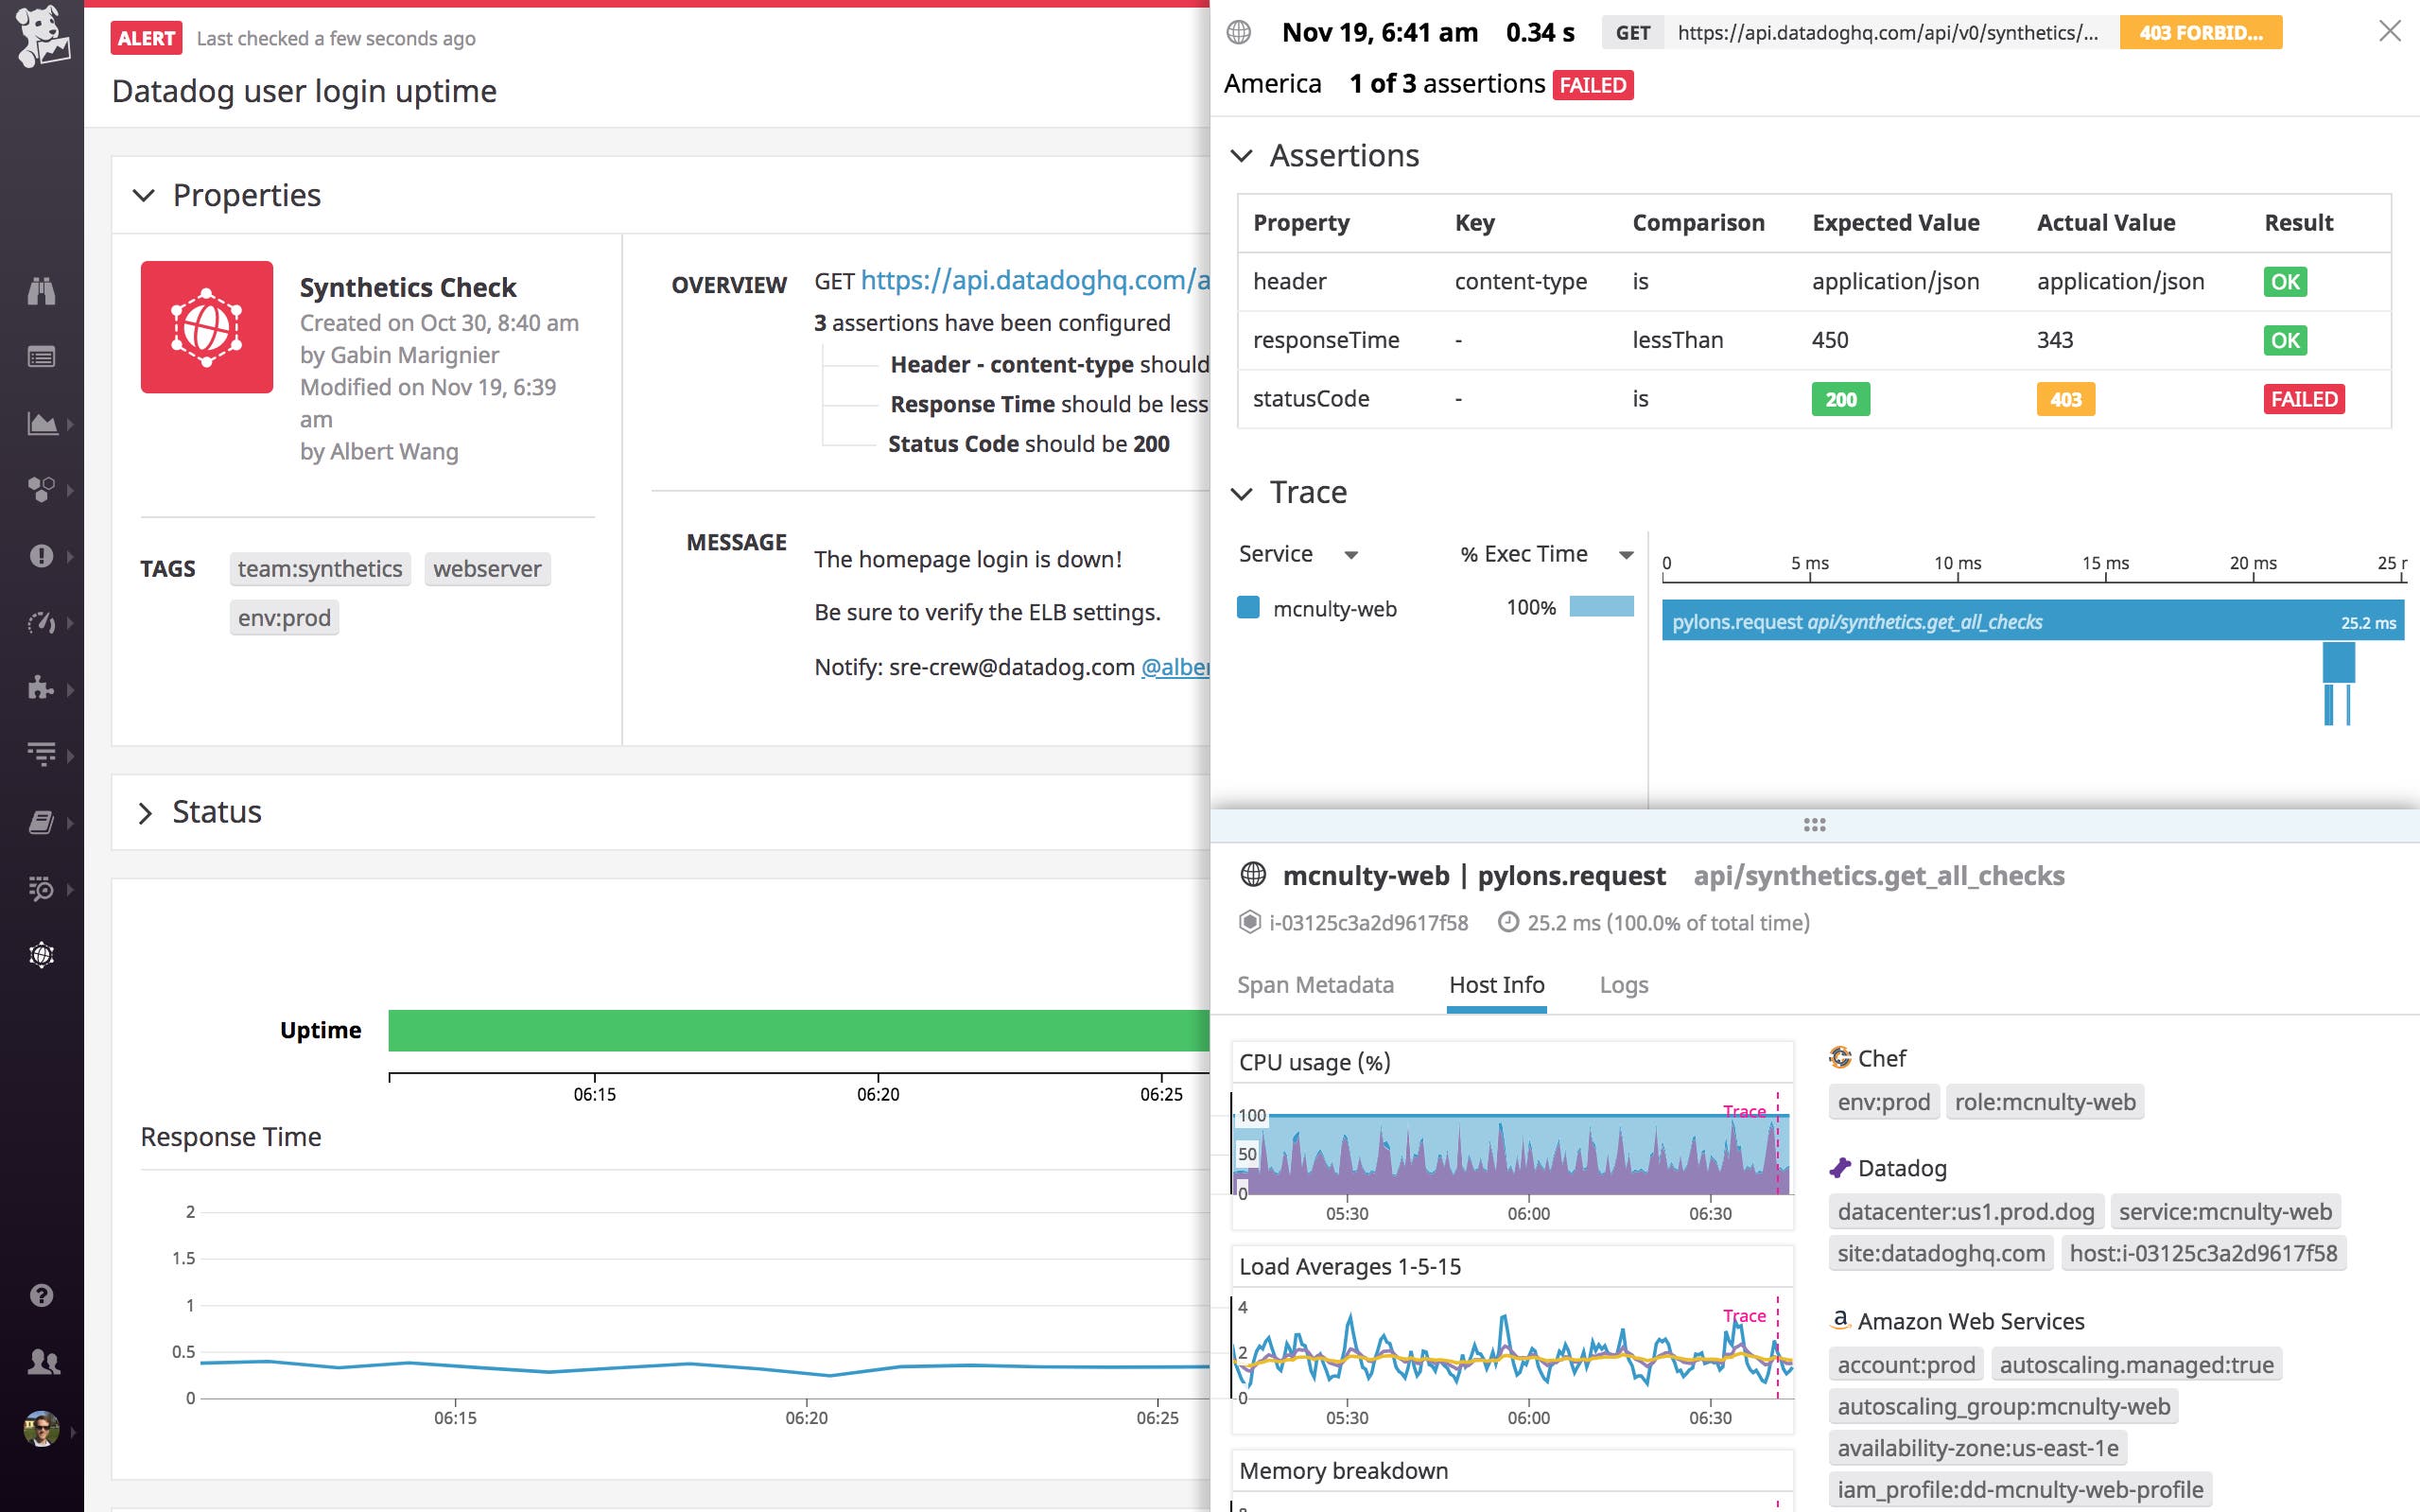The height and width of the screenshot is (1512, 2420).
Task: Select the team:synthetics tag
Action: [319, 568]
